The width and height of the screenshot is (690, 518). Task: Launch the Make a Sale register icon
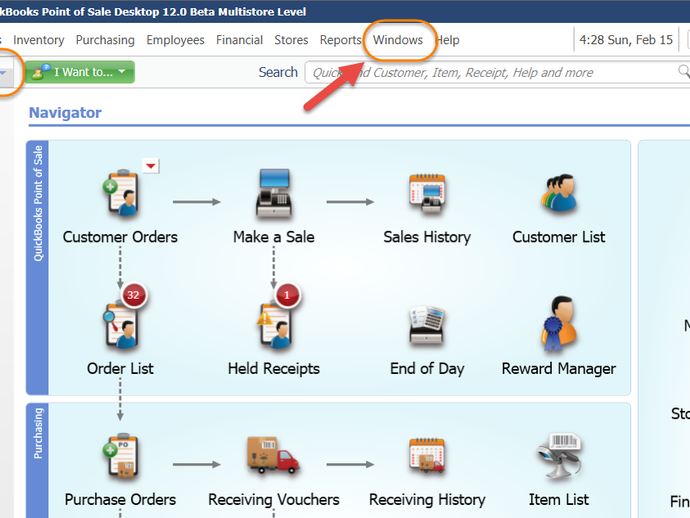tap(274, 193)
